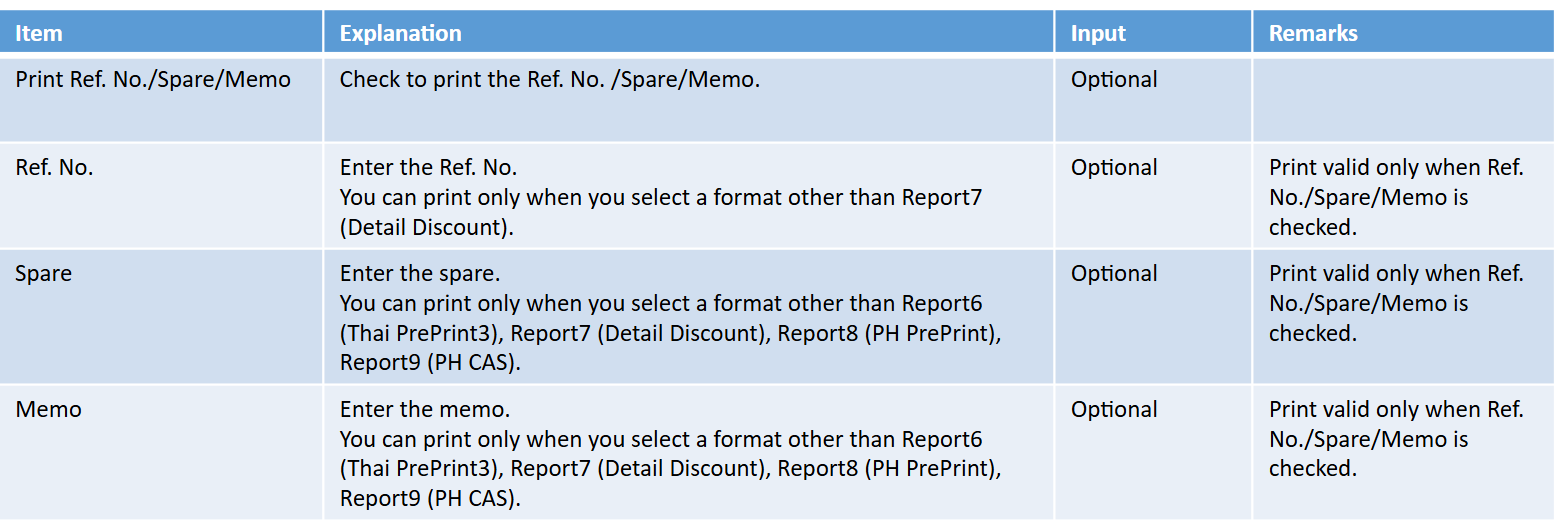This screenshot has width=1563, height=523.
Task: Click Optional in the Spare row
Action: (1114, 274)
